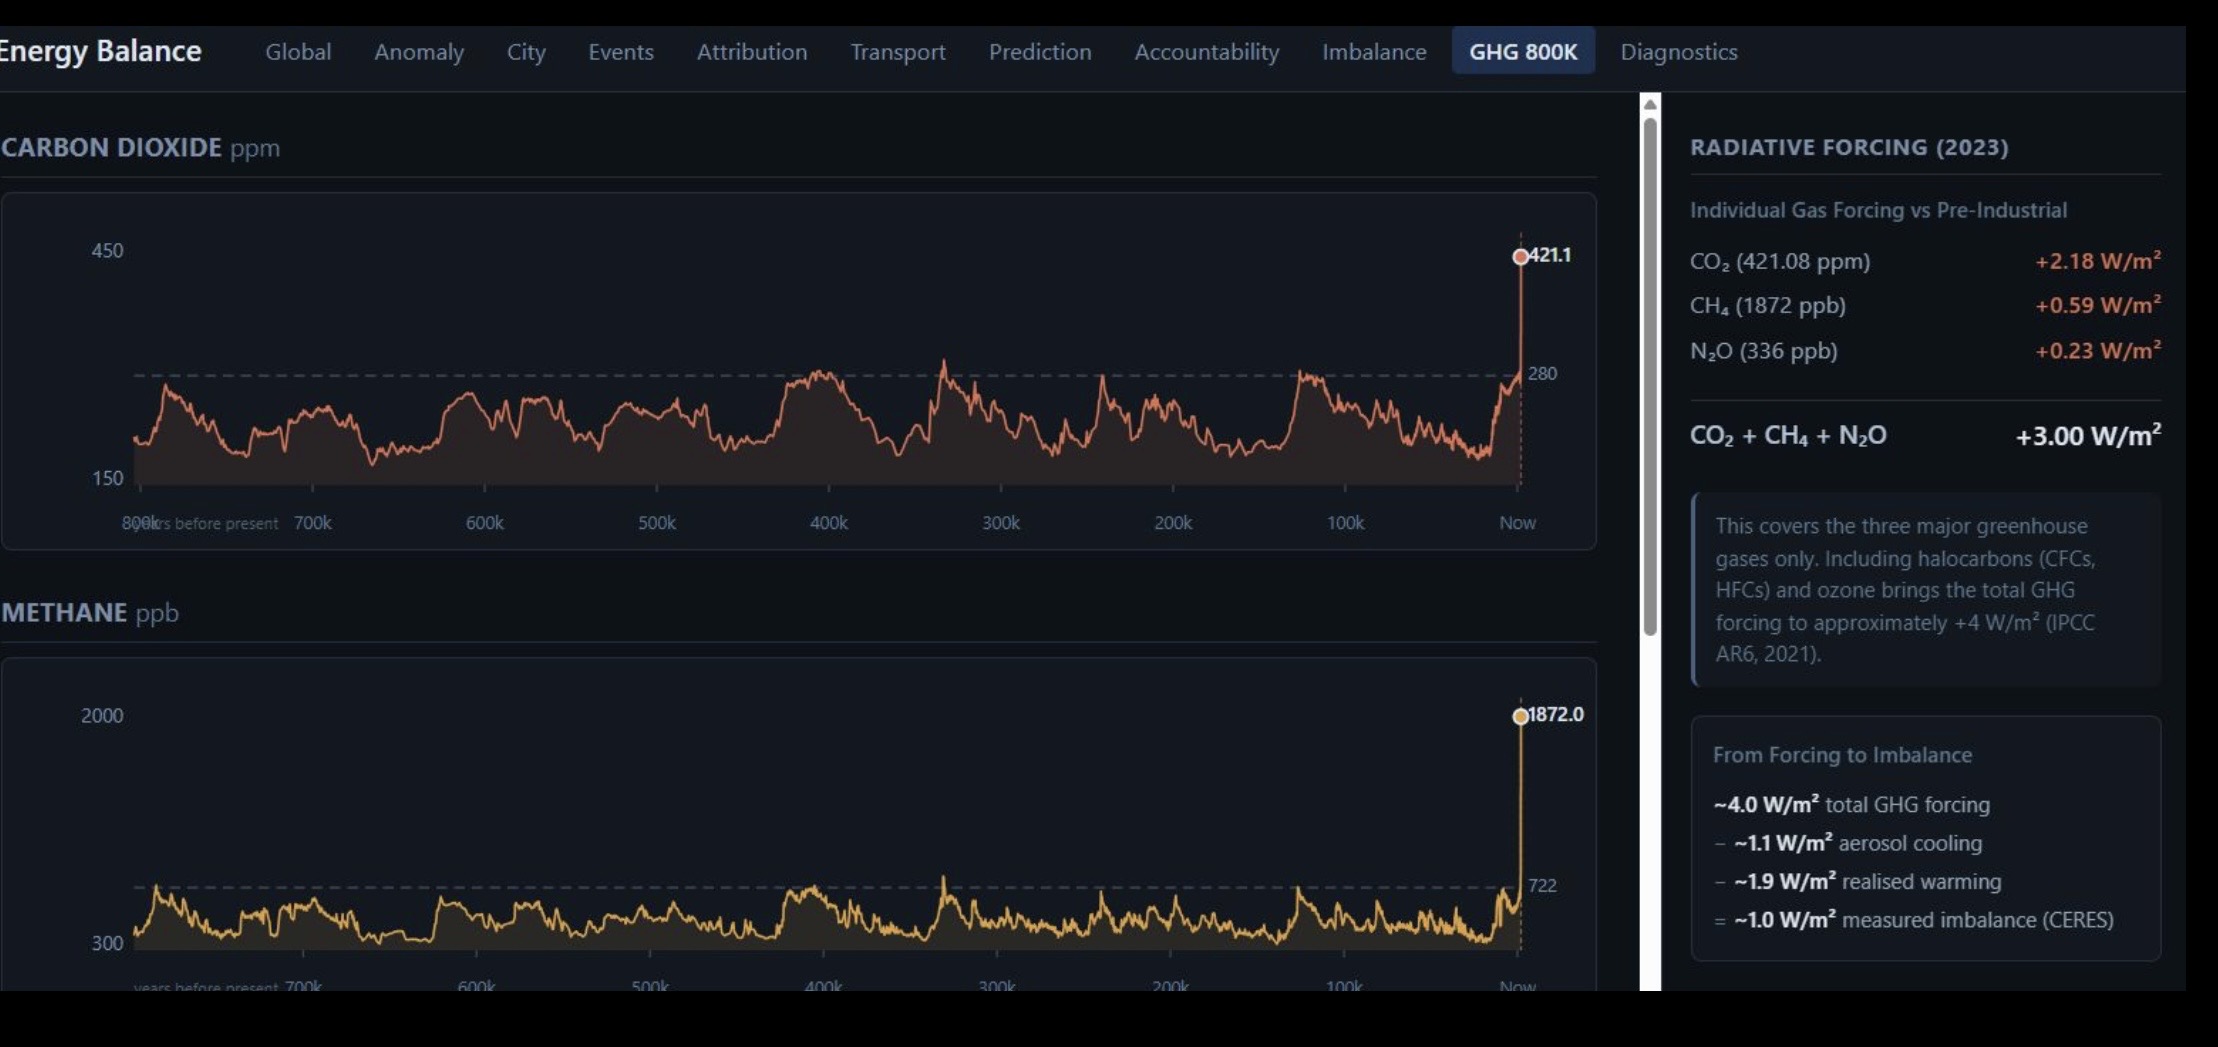This screenshot has width=2218, height=1047.
Task: Open the Diagnostics tab
Action: click(1678, 52)
